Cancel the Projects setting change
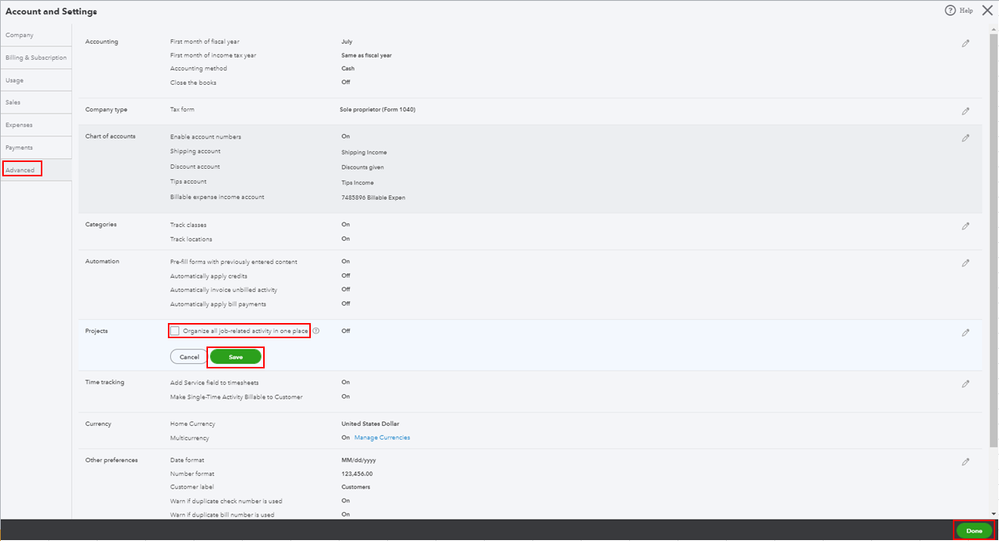The image size is (999, 541). 186,357
